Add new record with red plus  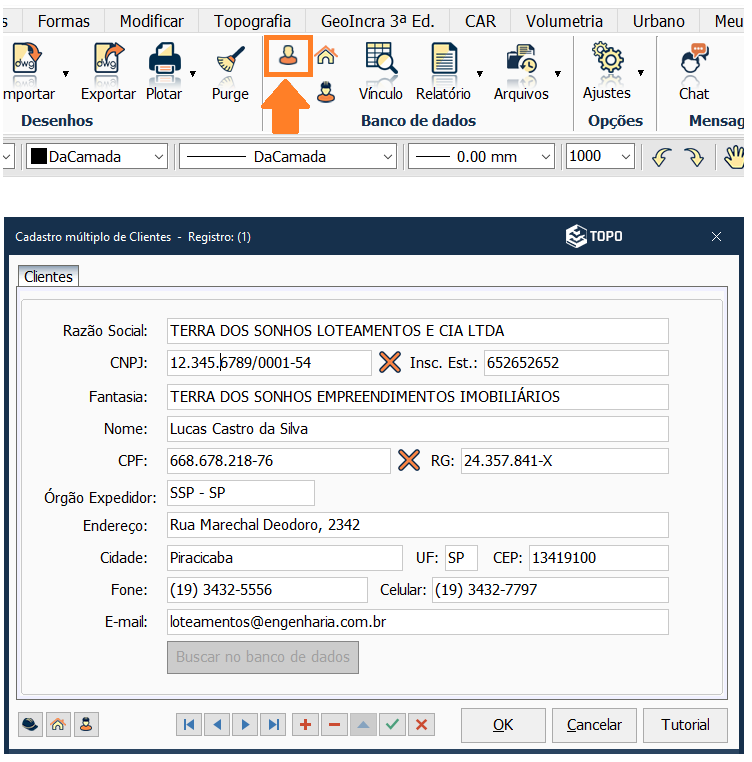[305, 725]
